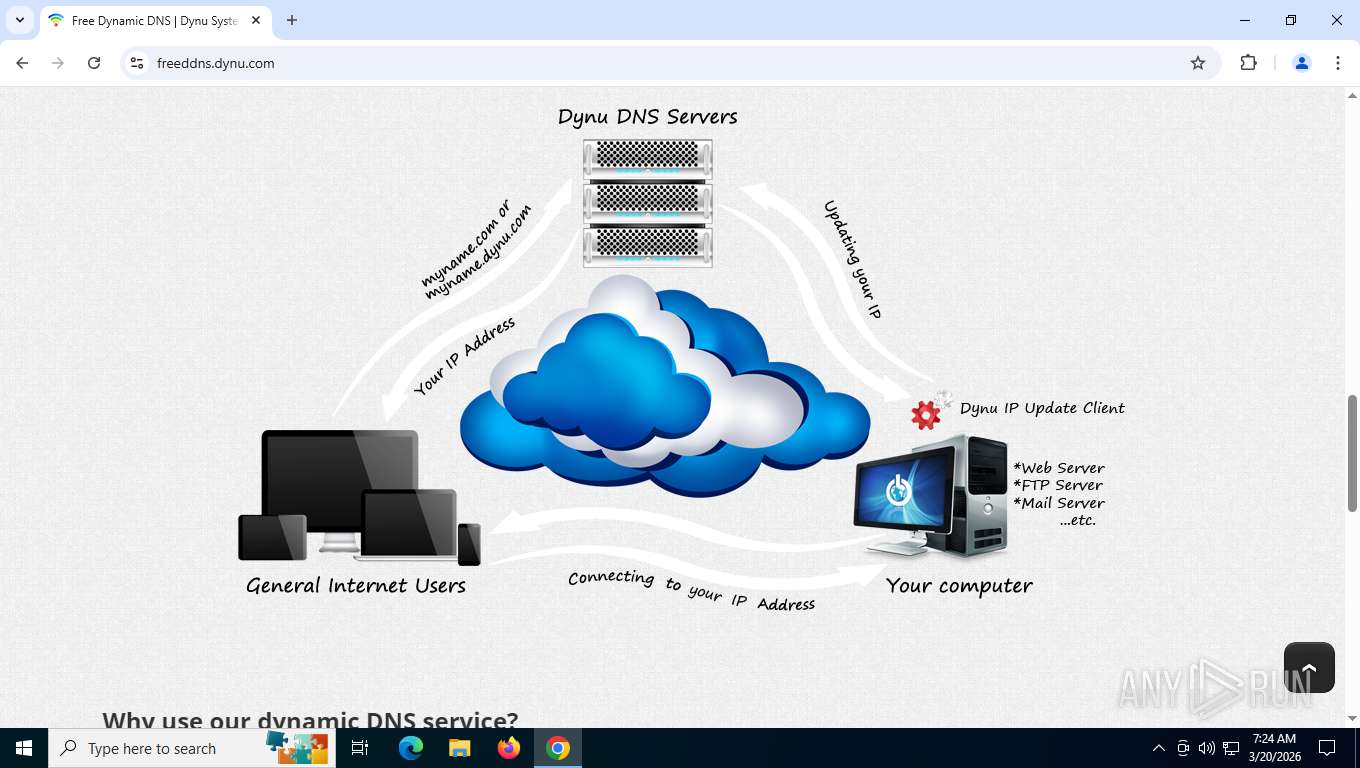Open Task View on the taskbar

pyautogui.click(x=360, y=748)
